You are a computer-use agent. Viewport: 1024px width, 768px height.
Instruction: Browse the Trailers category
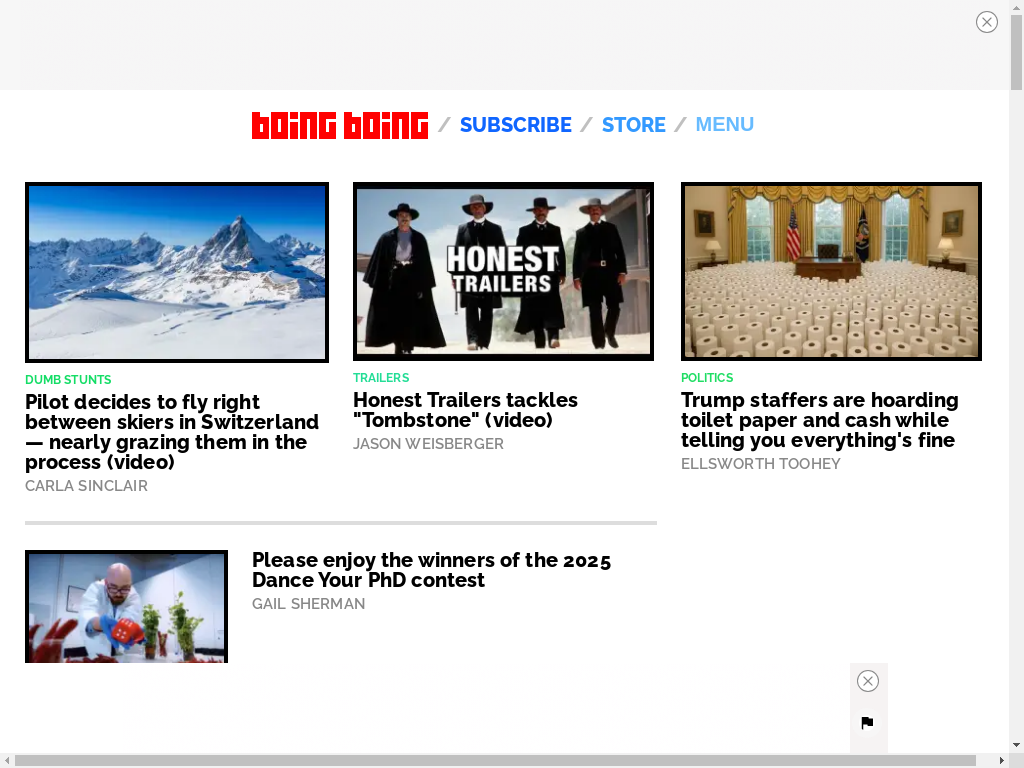[x=381, y=378]
